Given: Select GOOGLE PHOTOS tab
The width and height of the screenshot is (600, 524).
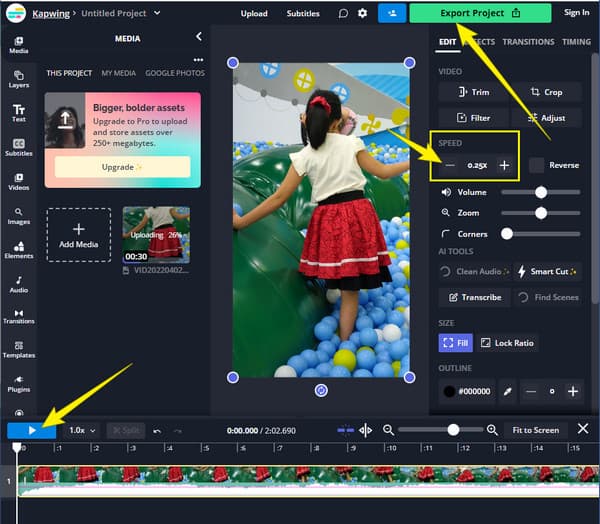Looking at the screenshot, I should [175, 73].
